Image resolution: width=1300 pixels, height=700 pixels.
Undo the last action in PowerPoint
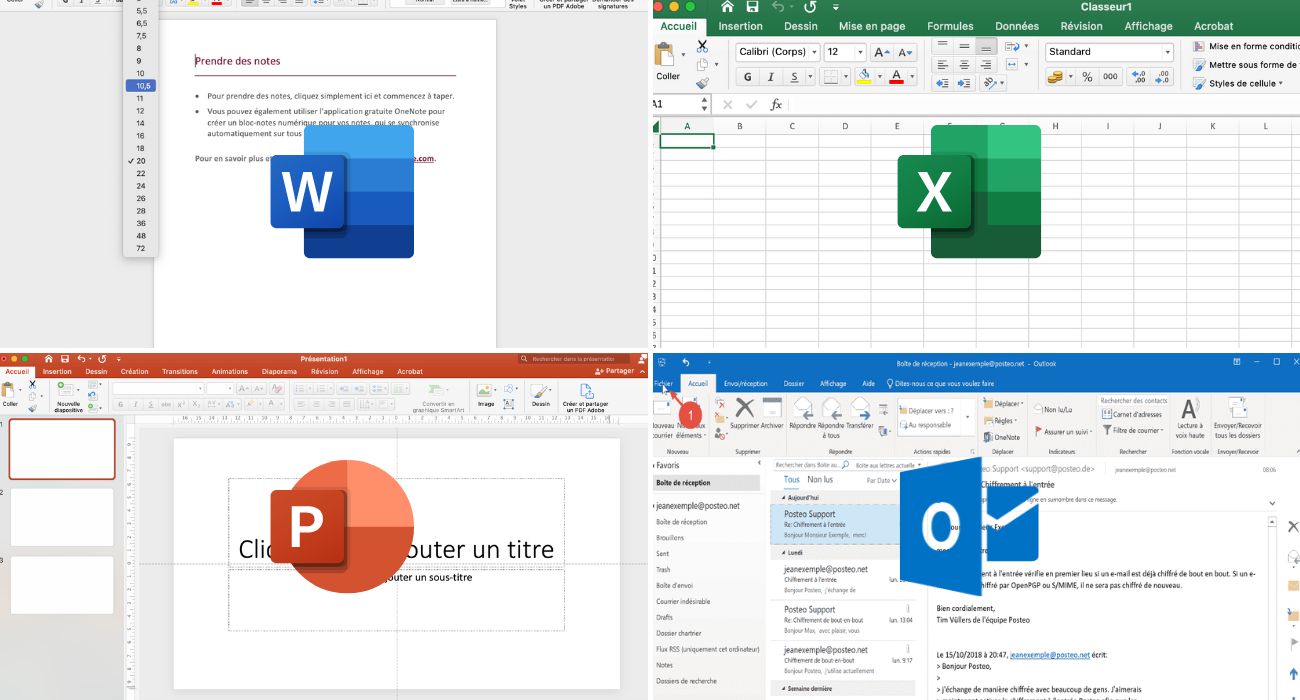point(82,358)
